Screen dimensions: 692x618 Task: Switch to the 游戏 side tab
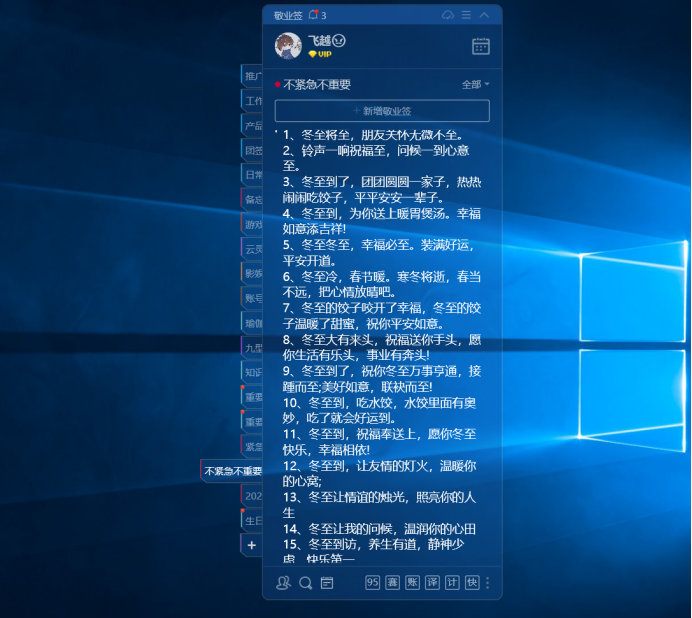252,225
